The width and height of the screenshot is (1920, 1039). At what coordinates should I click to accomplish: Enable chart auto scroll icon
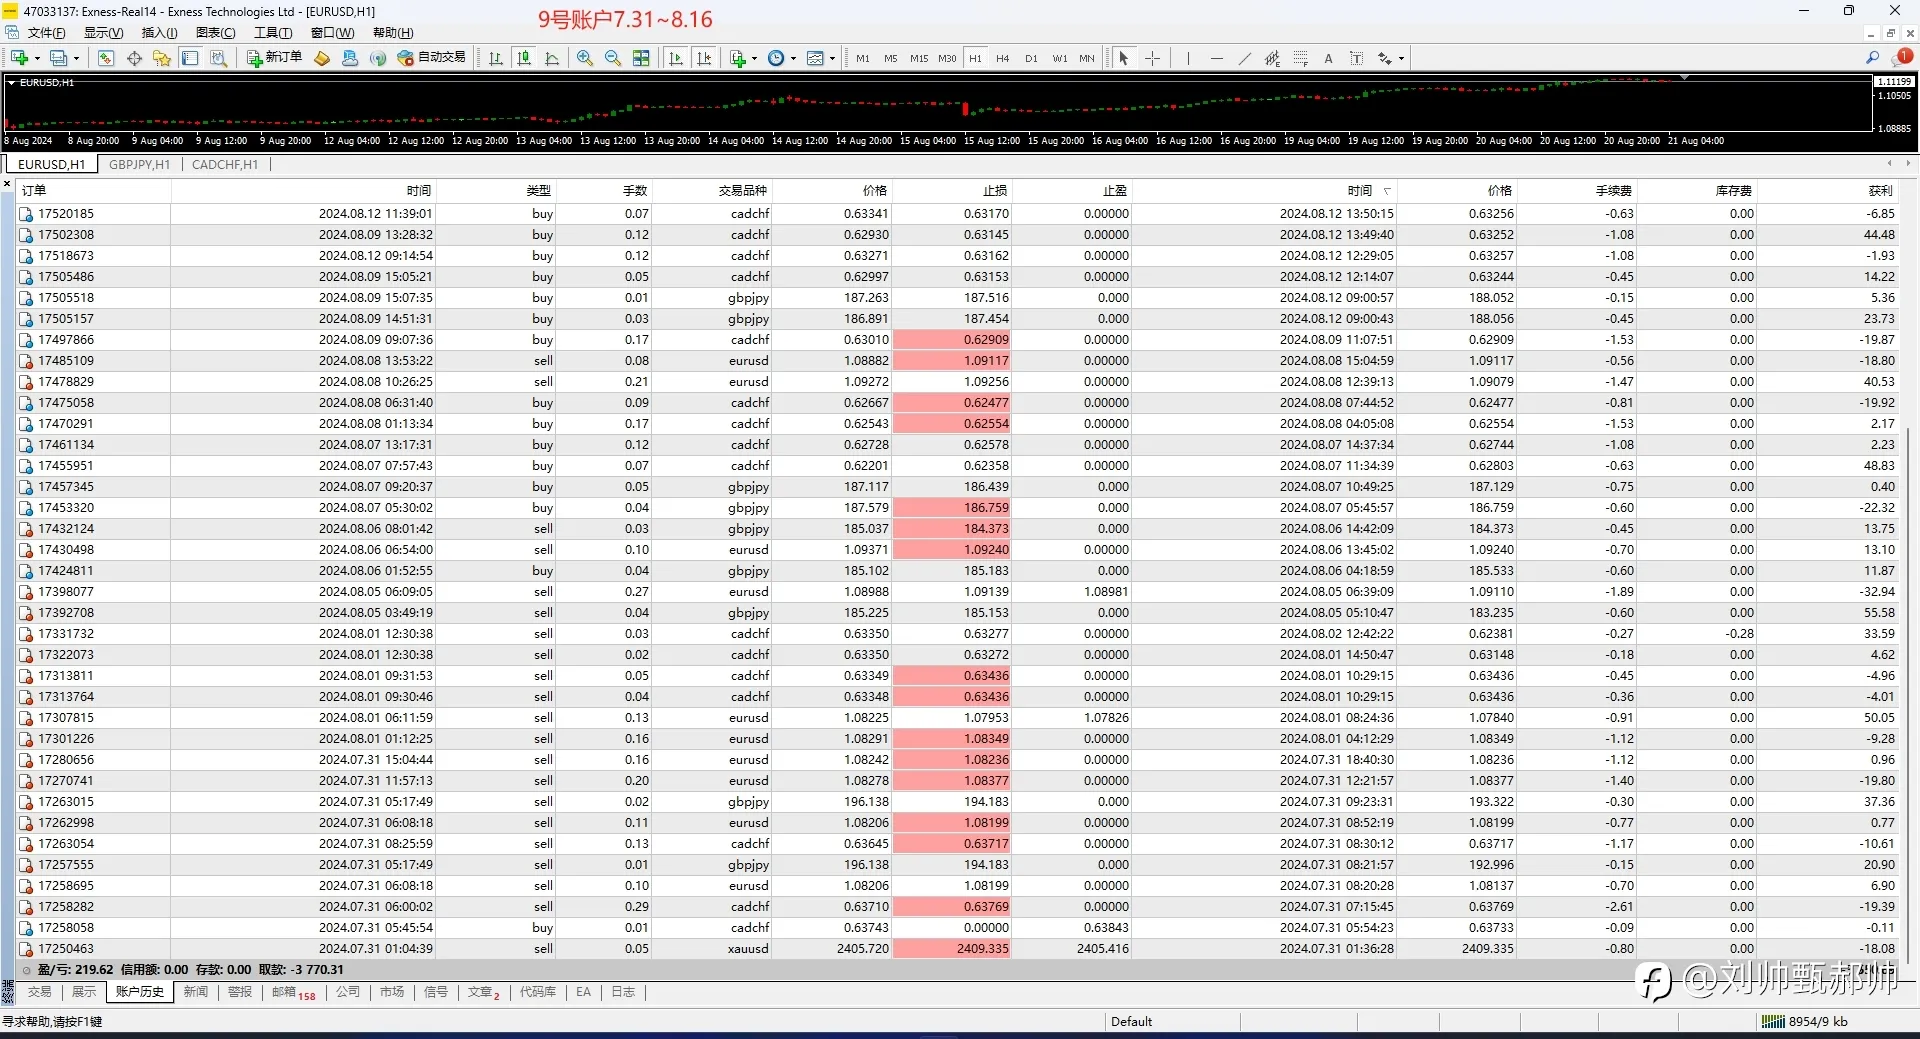676,58
